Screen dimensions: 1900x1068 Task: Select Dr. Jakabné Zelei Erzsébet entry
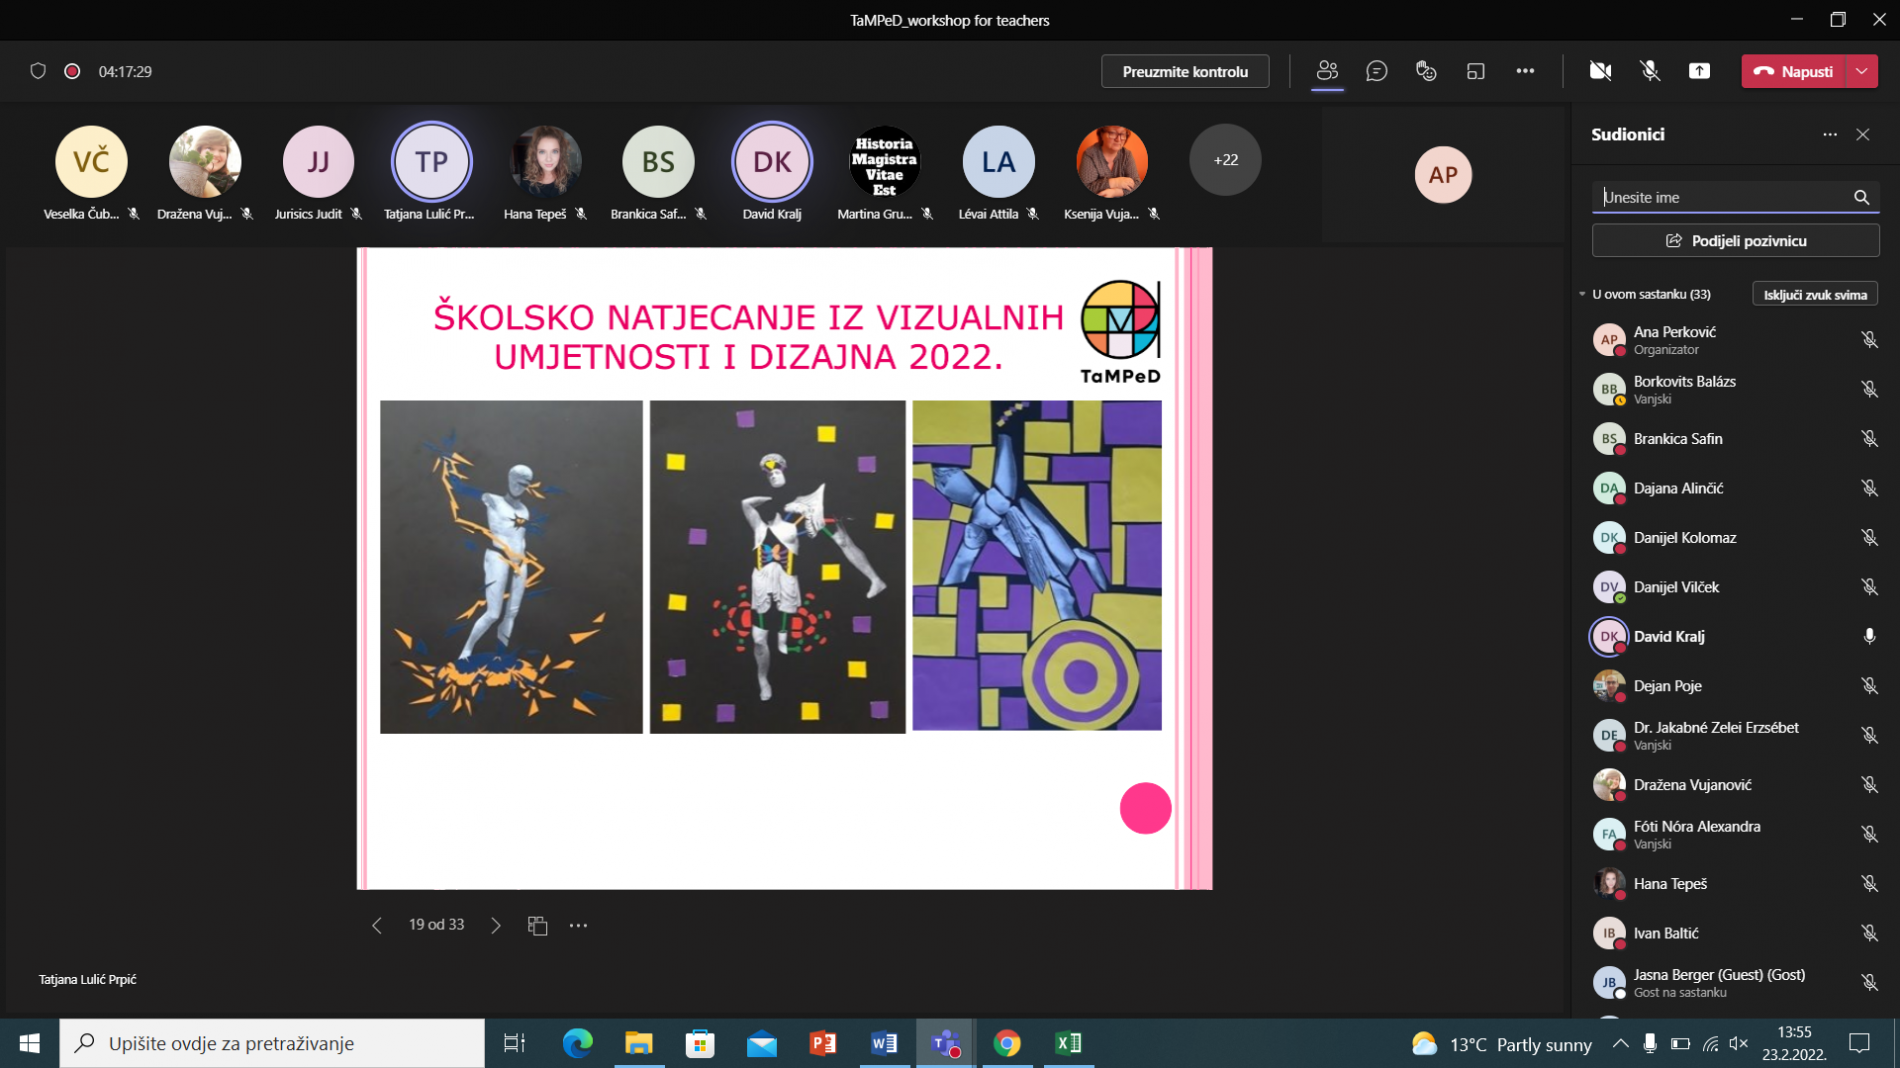(1735, 735)
